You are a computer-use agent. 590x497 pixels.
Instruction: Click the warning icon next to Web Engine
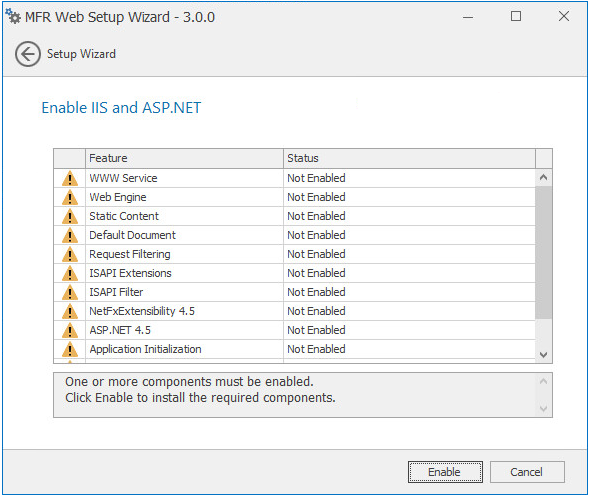point(70,198)
